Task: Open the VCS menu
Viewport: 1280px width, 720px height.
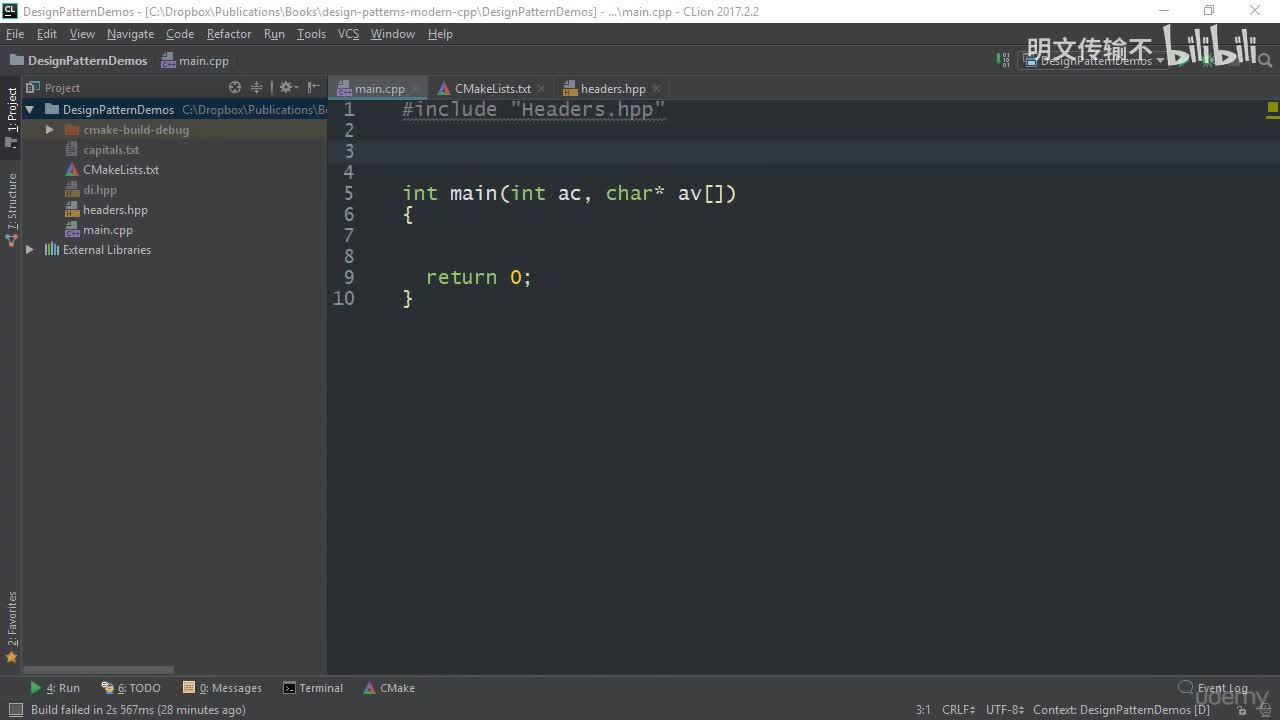Action: (x=348, y=34)
